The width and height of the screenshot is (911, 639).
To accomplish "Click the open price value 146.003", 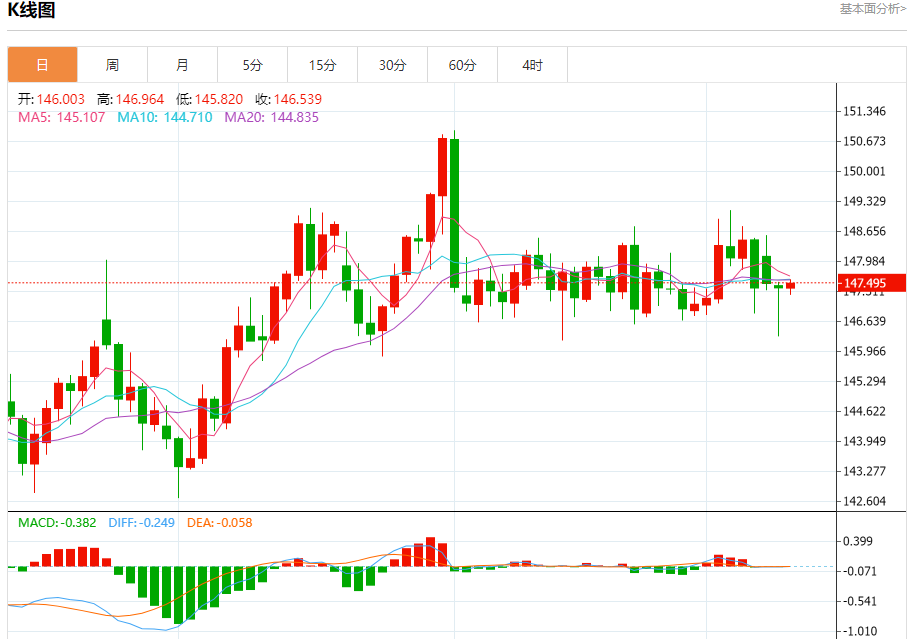I will click(x=60, y=99).
